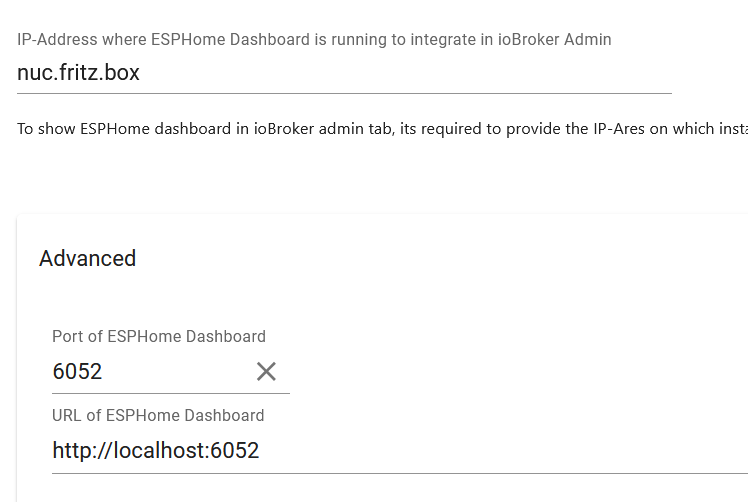The width and height of the screenshot is (748, 502).
Task: Click the URL of ESPHome Dashboard field
Action: [400, 451]
